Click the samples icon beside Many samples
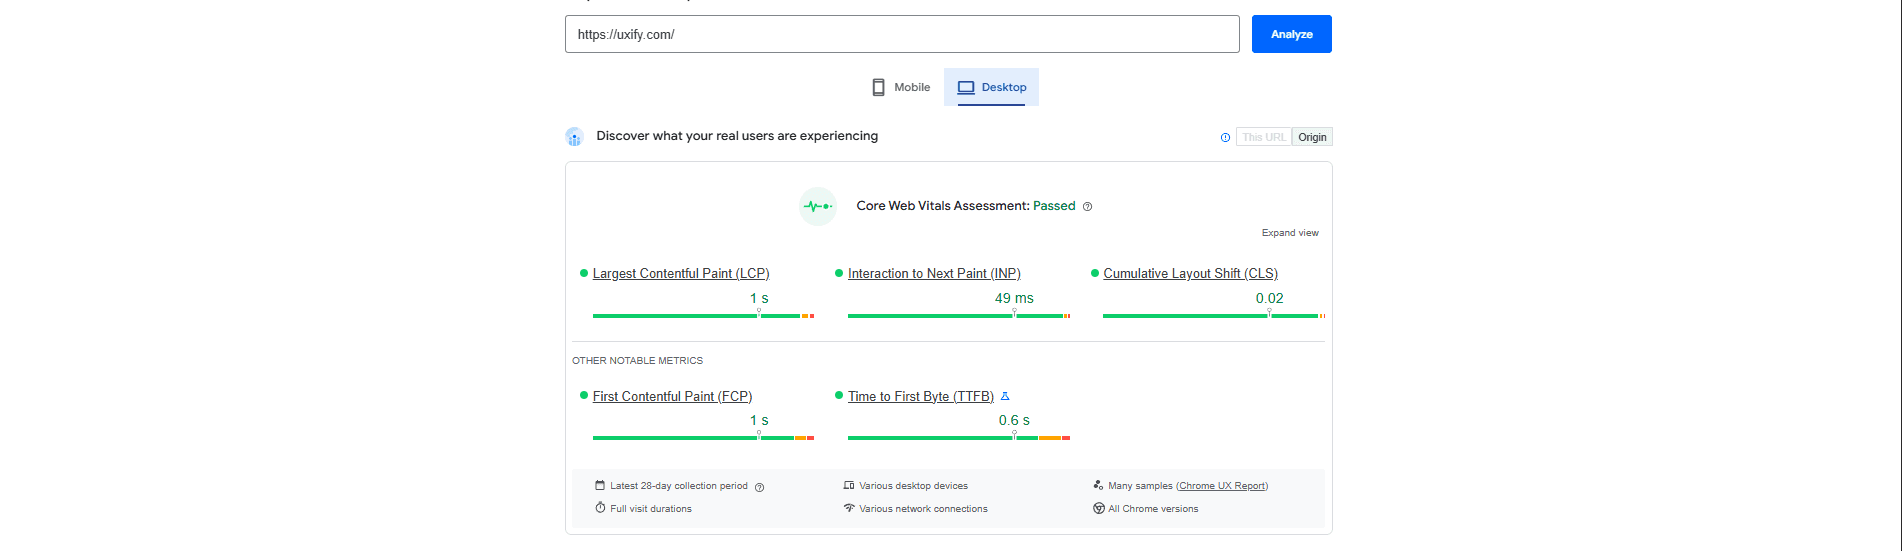Image resolution: width=1902 pixels, height=551 pixels. (1098, 485)
